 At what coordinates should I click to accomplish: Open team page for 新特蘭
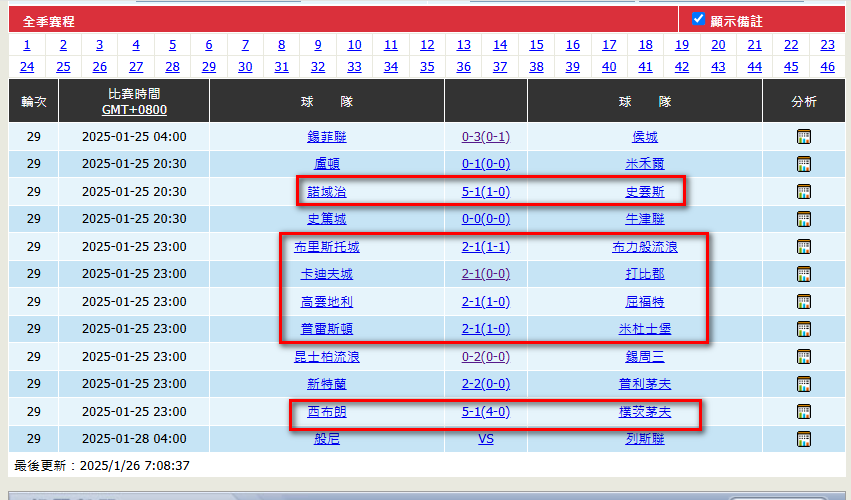click(327, 384)
